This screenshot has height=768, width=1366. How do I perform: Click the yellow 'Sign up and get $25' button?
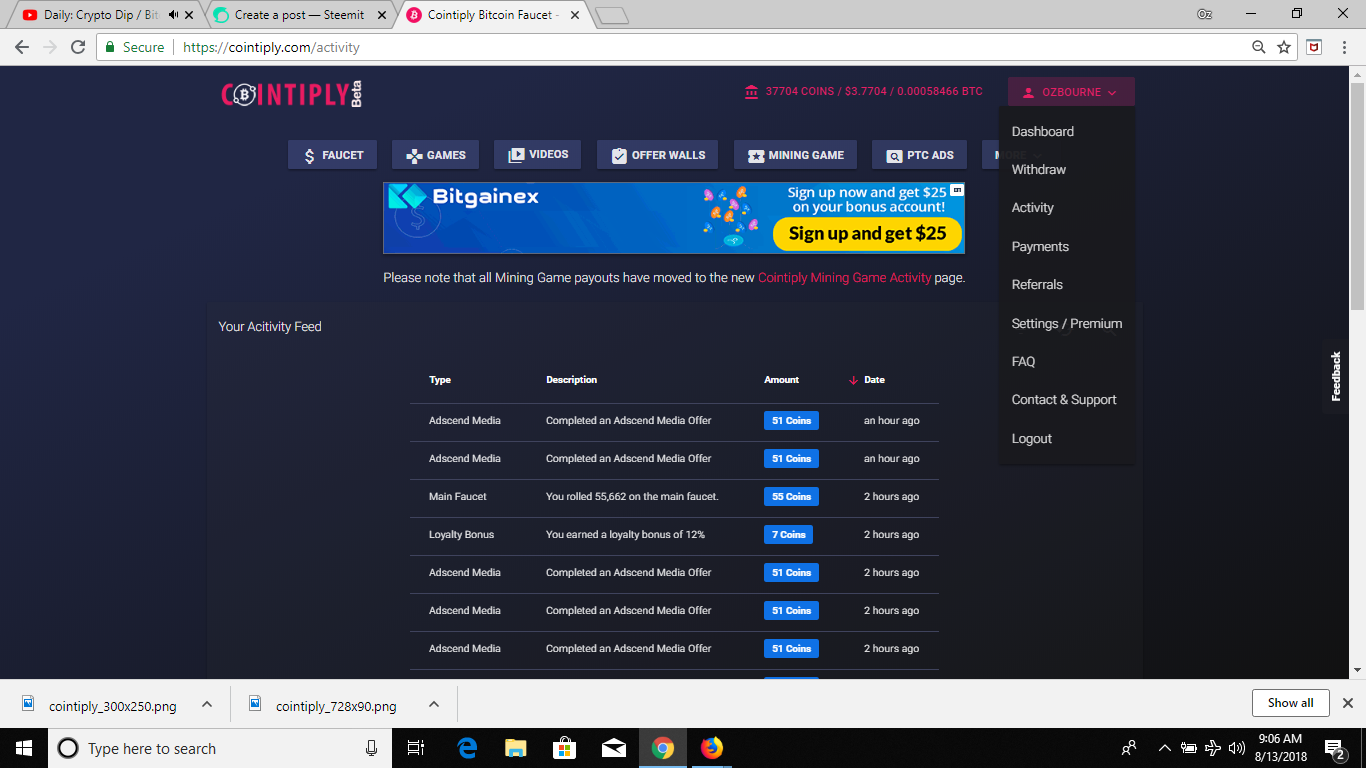867,234
